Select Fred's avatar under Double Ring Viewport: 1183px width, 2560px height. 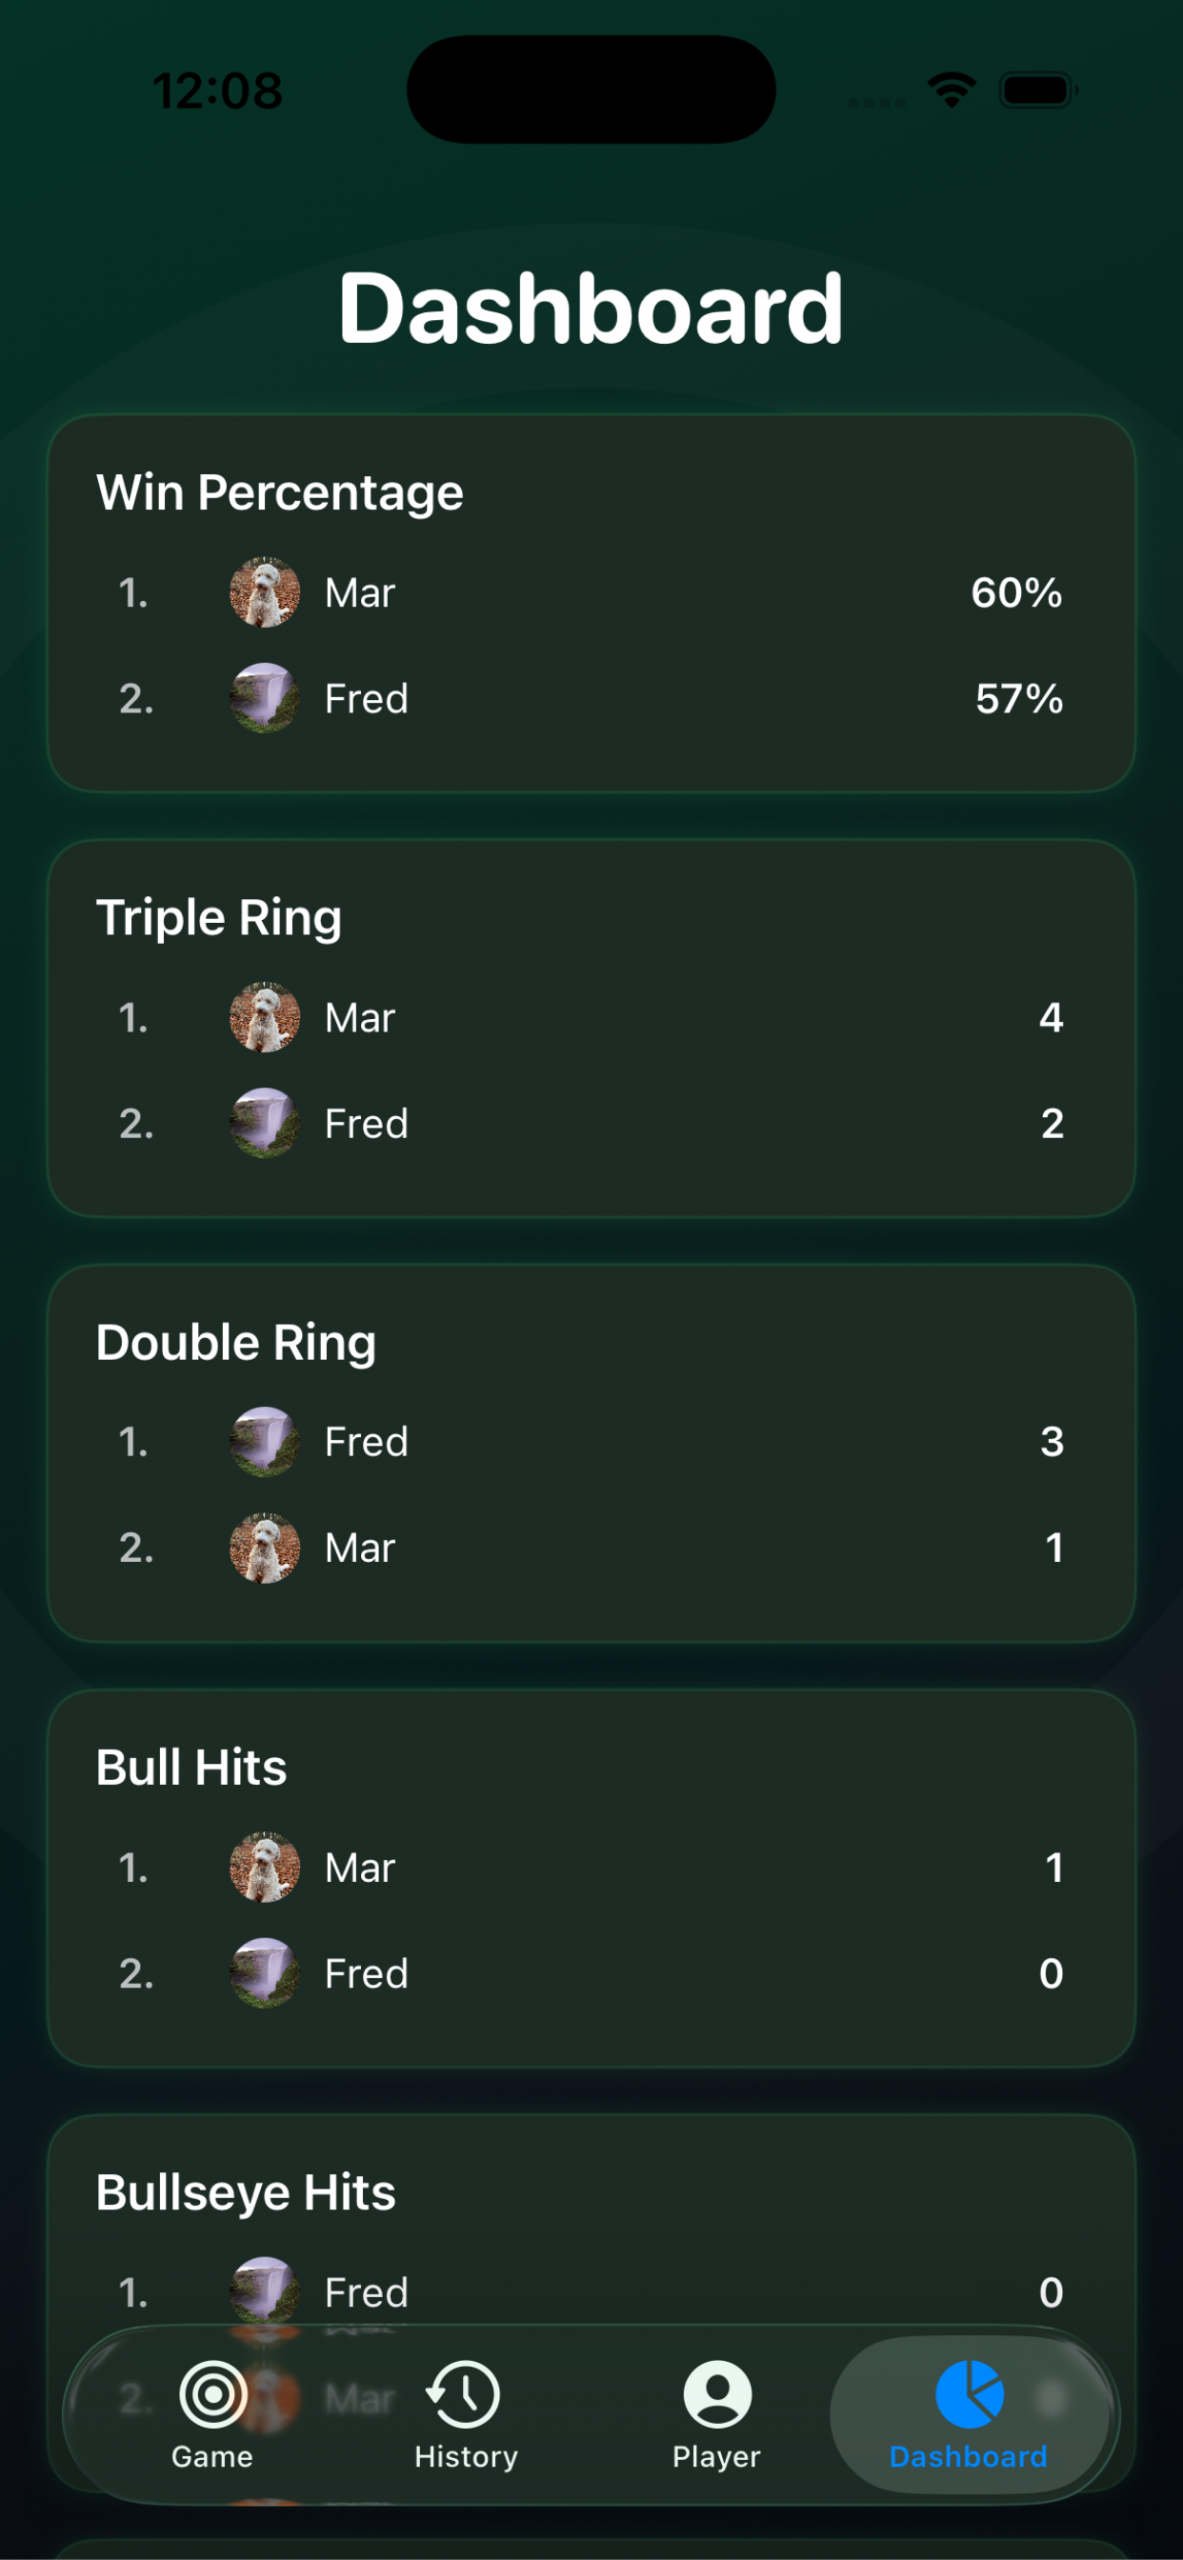265,1442
